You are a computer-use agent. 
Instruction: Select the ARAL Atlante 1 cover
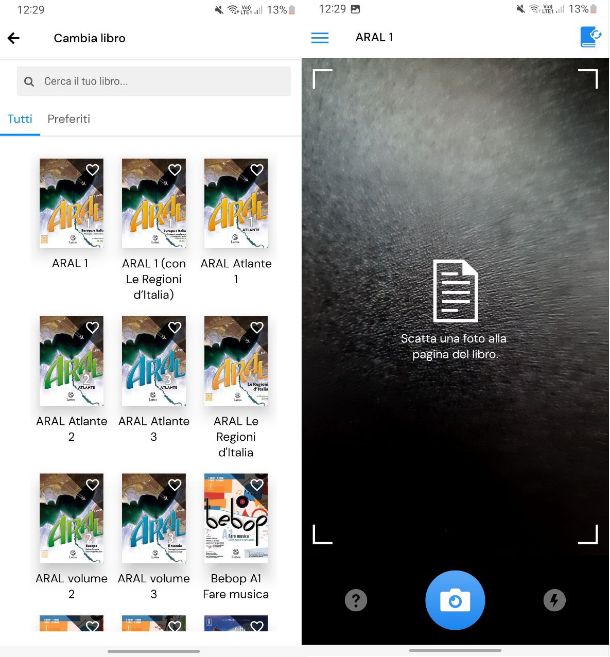[x=236, y=203]
